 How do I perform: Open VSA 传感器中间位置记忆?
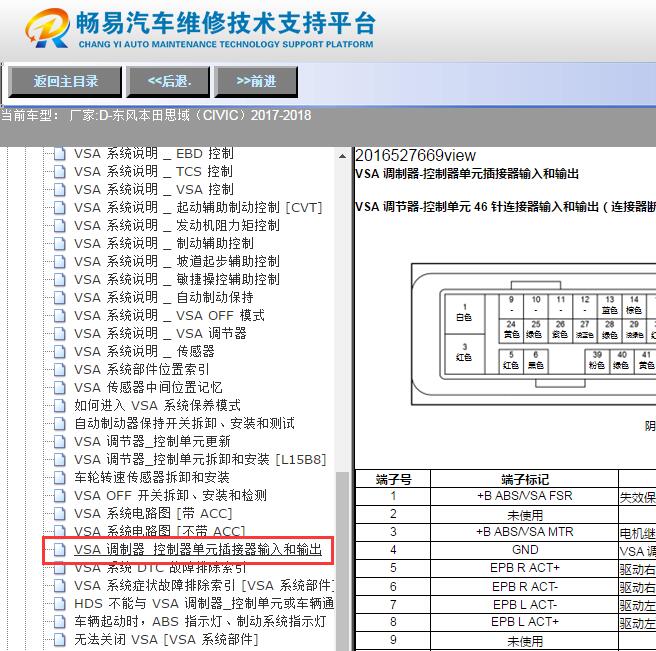(x=148, y=387)
